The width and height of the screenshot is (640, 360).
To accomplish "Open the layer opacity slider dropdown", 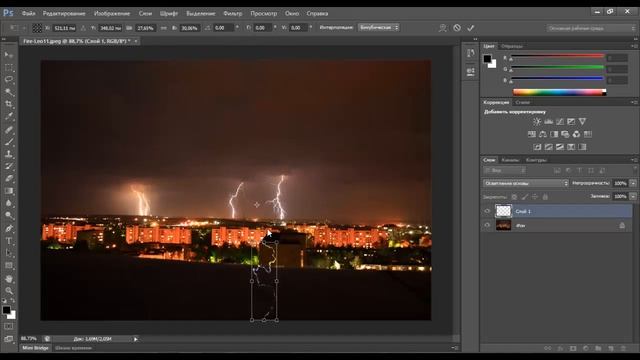I will 633,183.
